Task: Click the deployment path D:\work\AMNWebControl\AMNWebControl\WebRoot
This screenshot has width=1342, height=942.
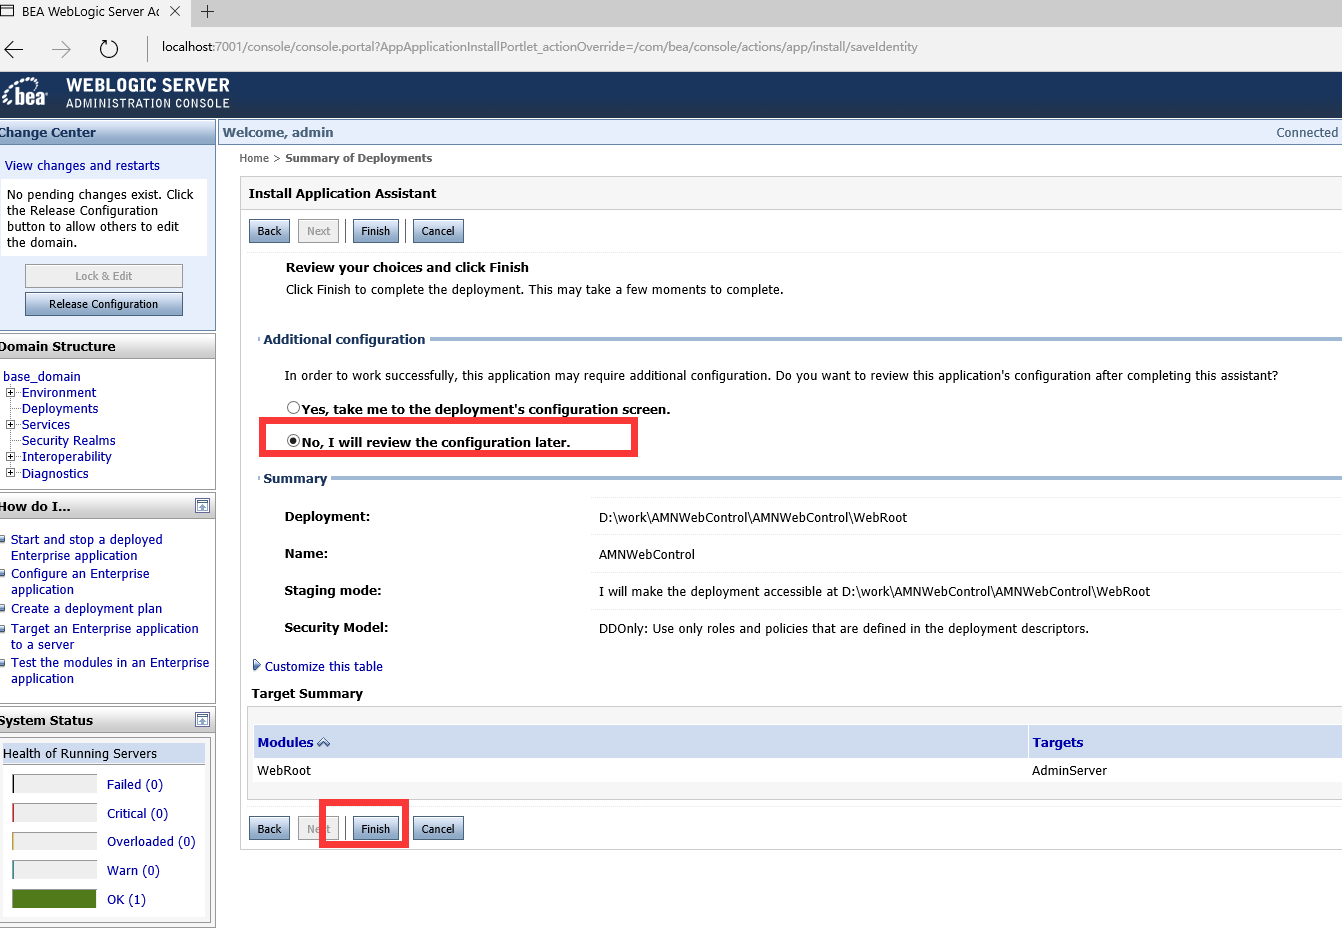Action: pyautogui.click(x=753, y=518)
